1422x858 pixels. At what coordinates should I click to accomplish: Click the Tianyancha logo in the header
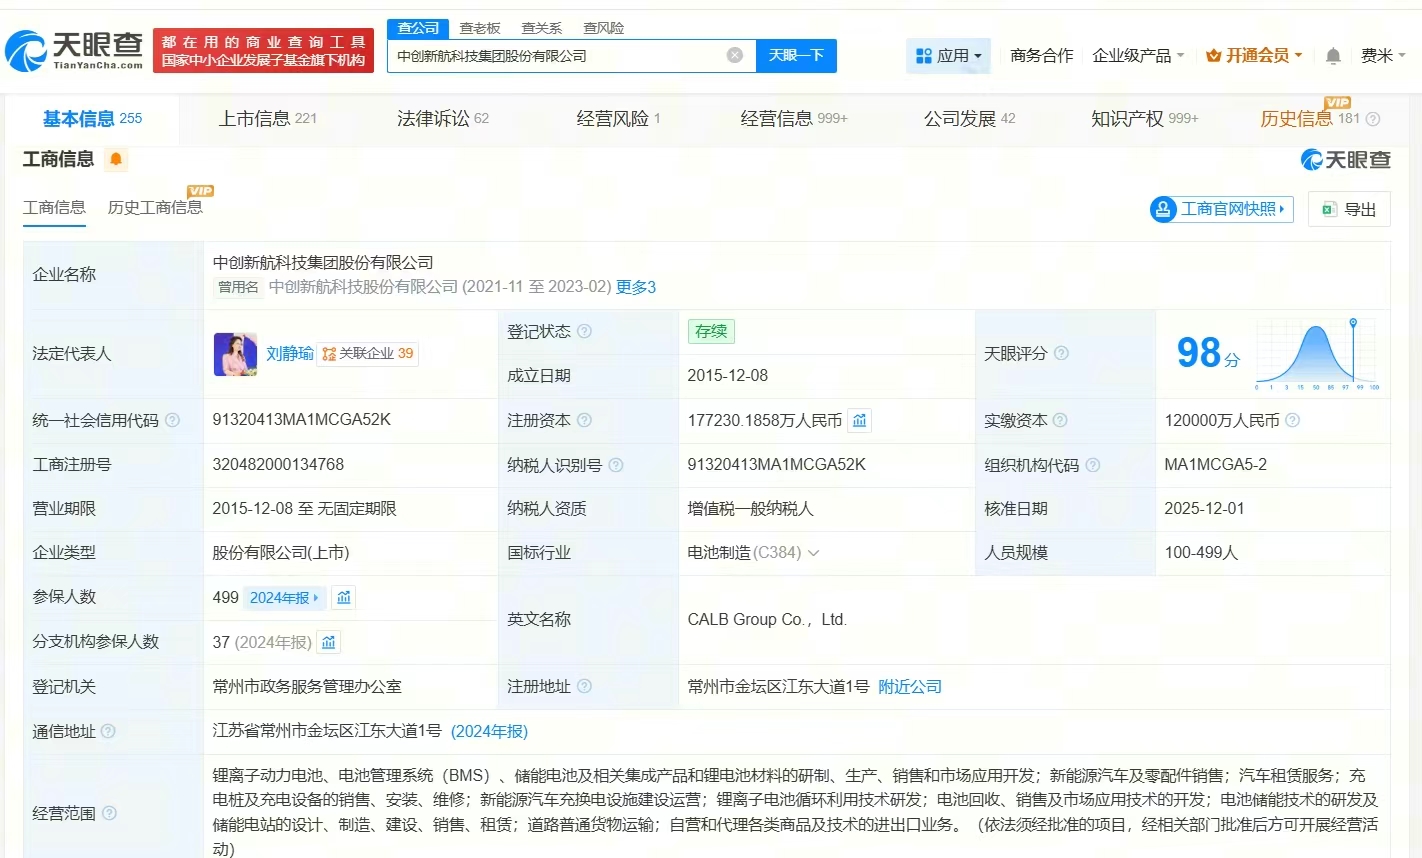pyautogui.click(x=75, y=50)
